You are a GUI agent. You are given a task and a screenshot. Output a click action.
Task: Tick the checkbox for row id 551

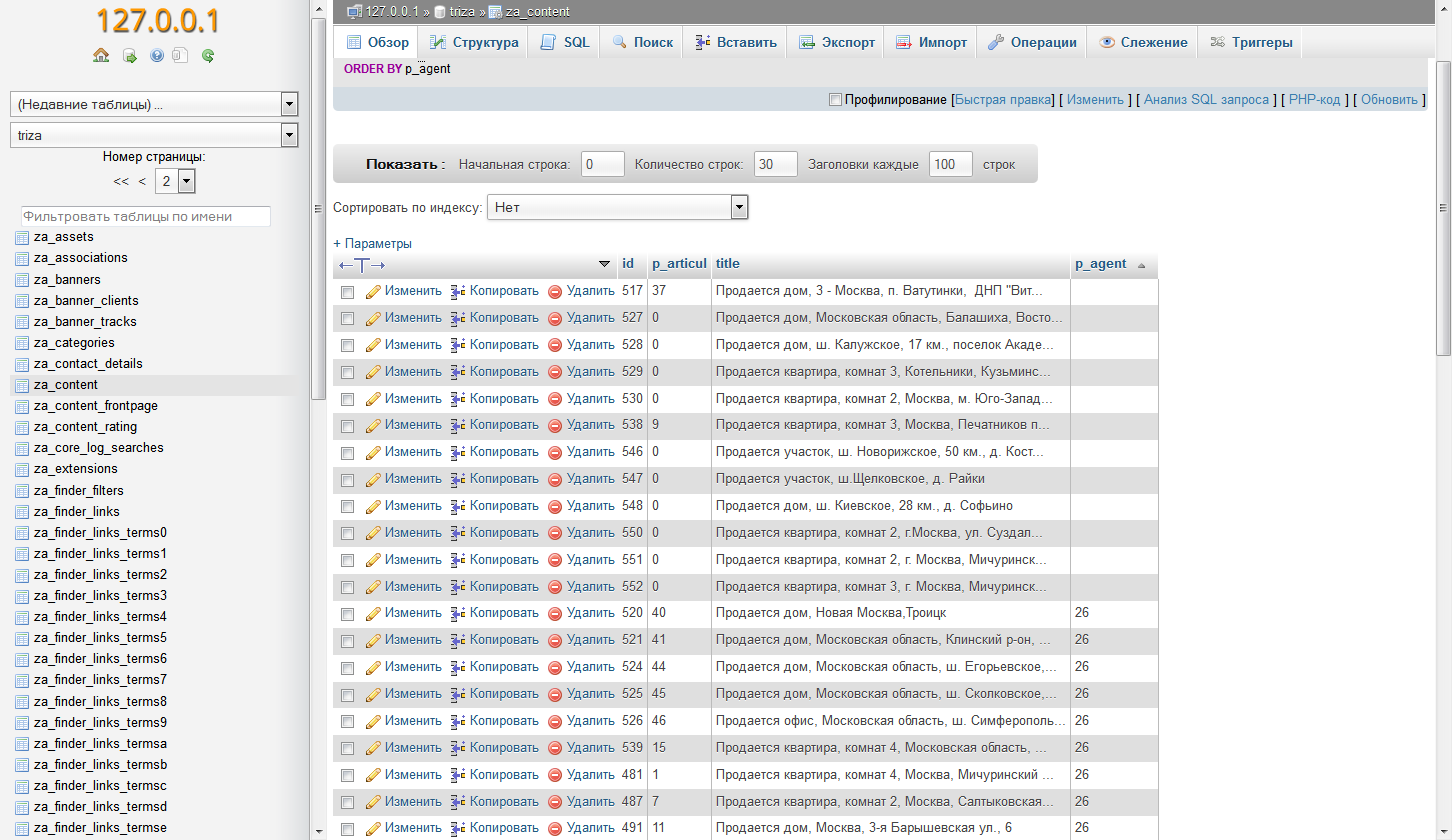[347, 560]
